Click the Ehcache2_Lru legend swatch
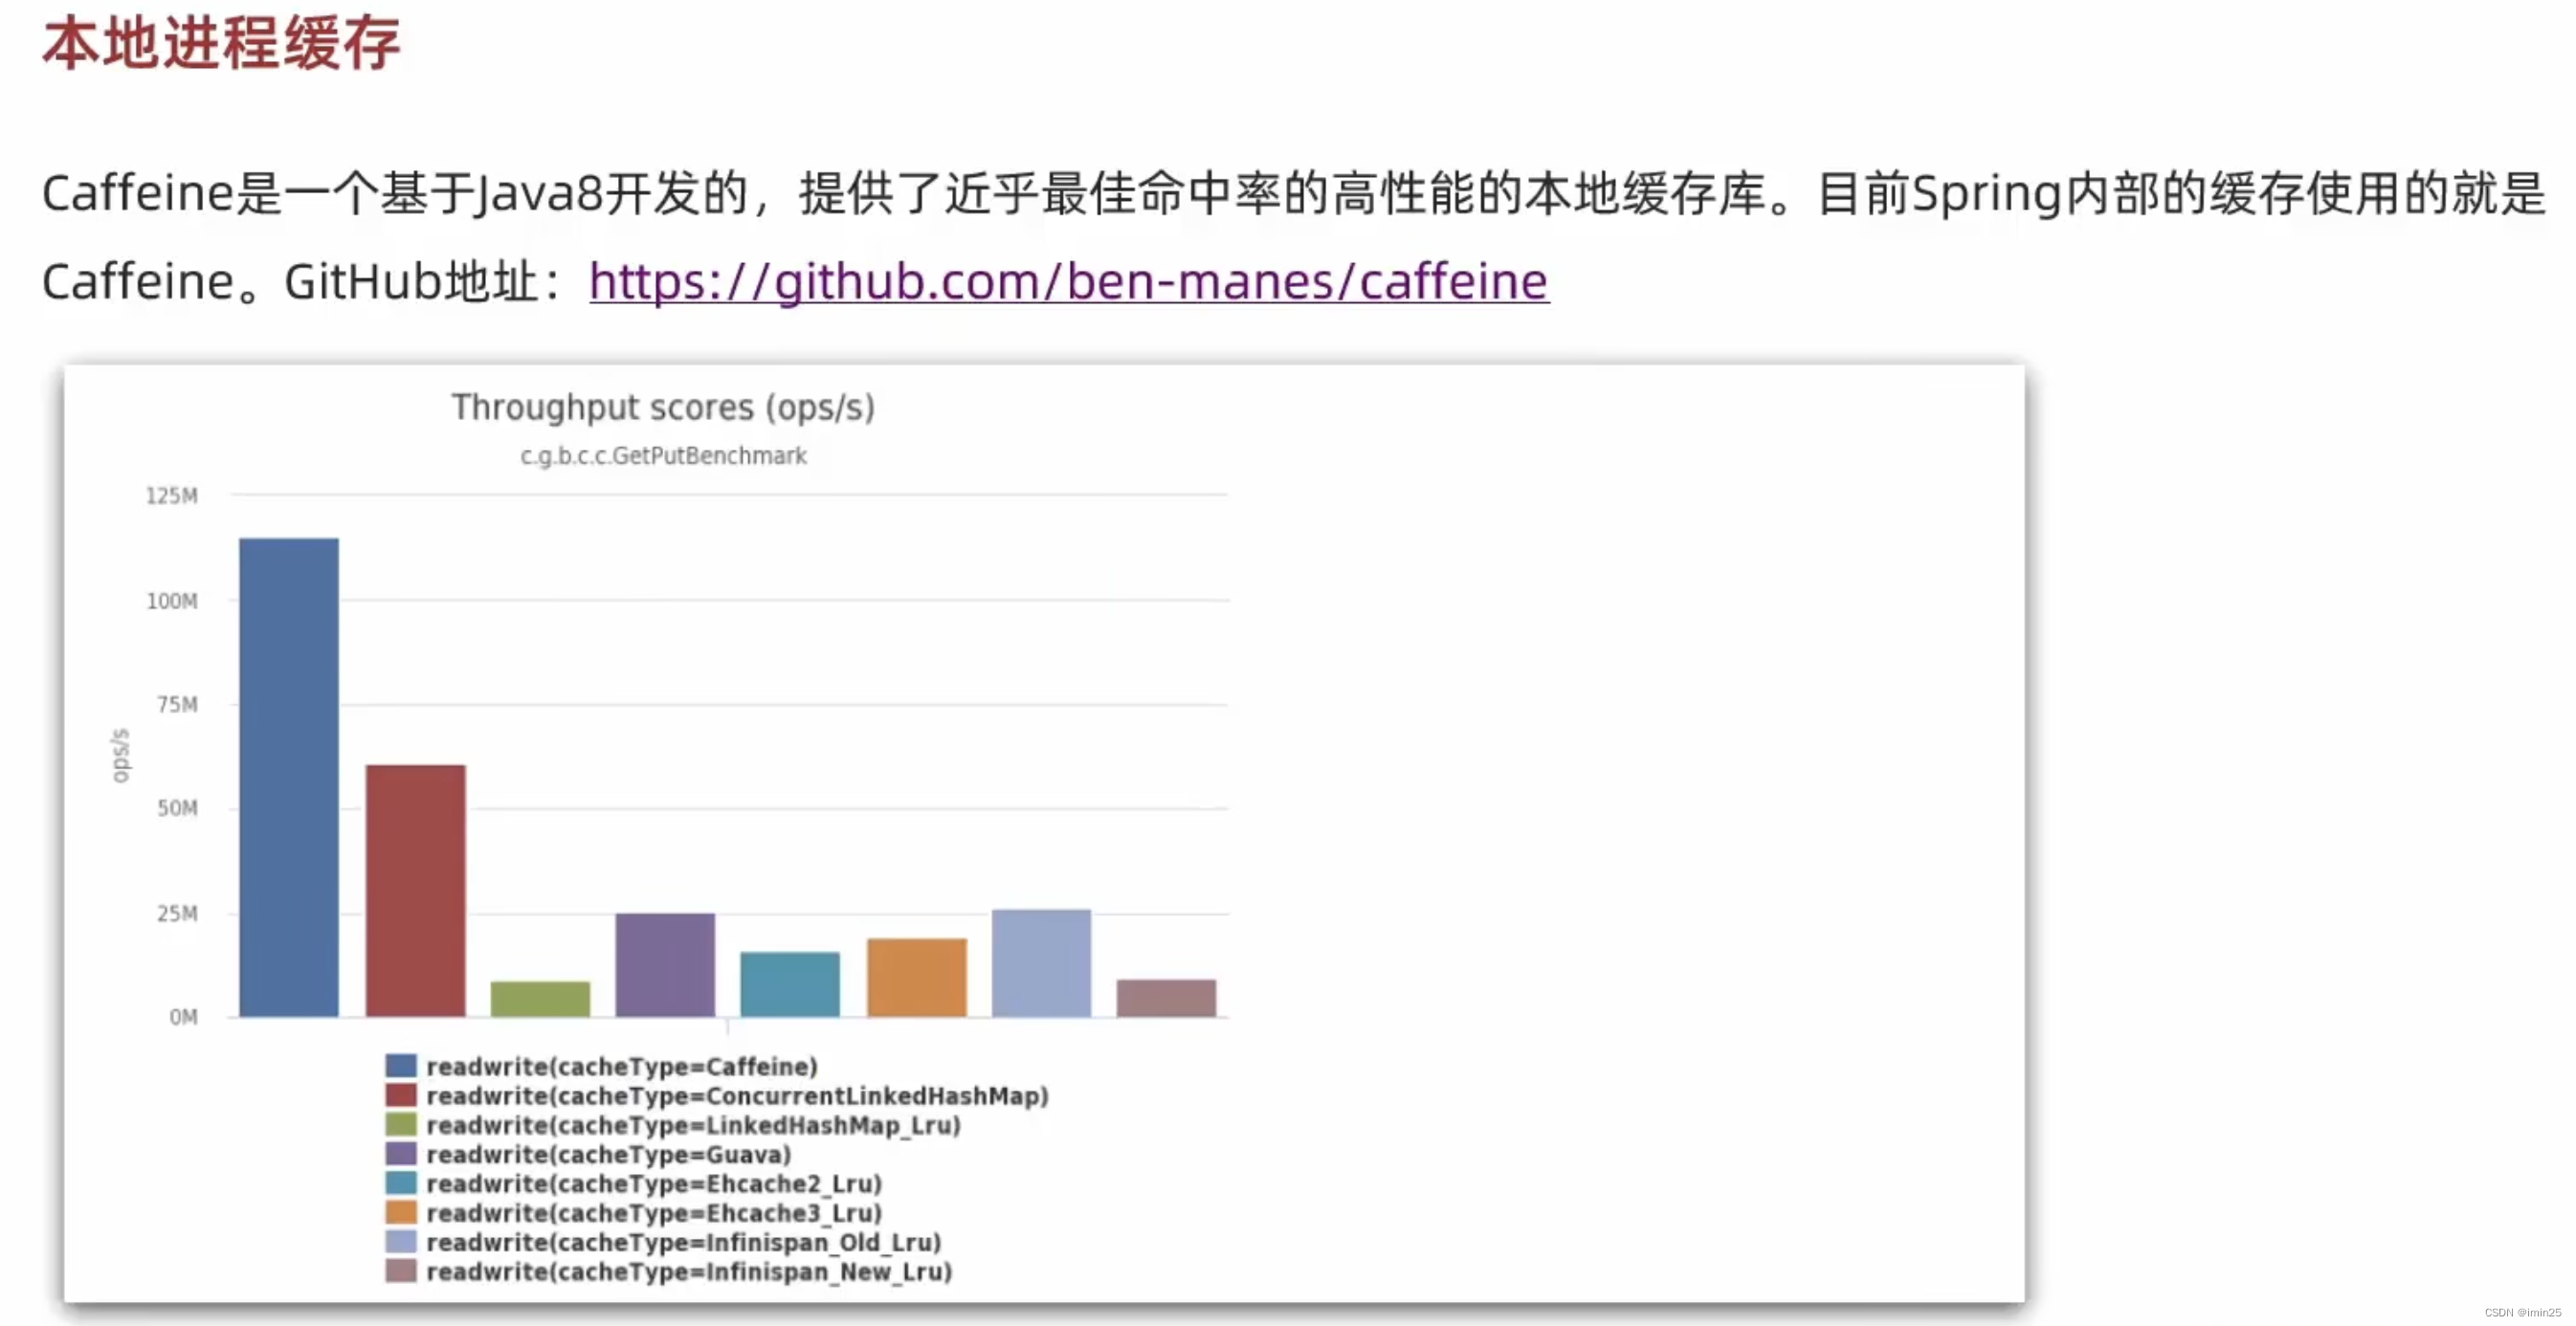The image size is (2576, 1326). pos(401,1183)
